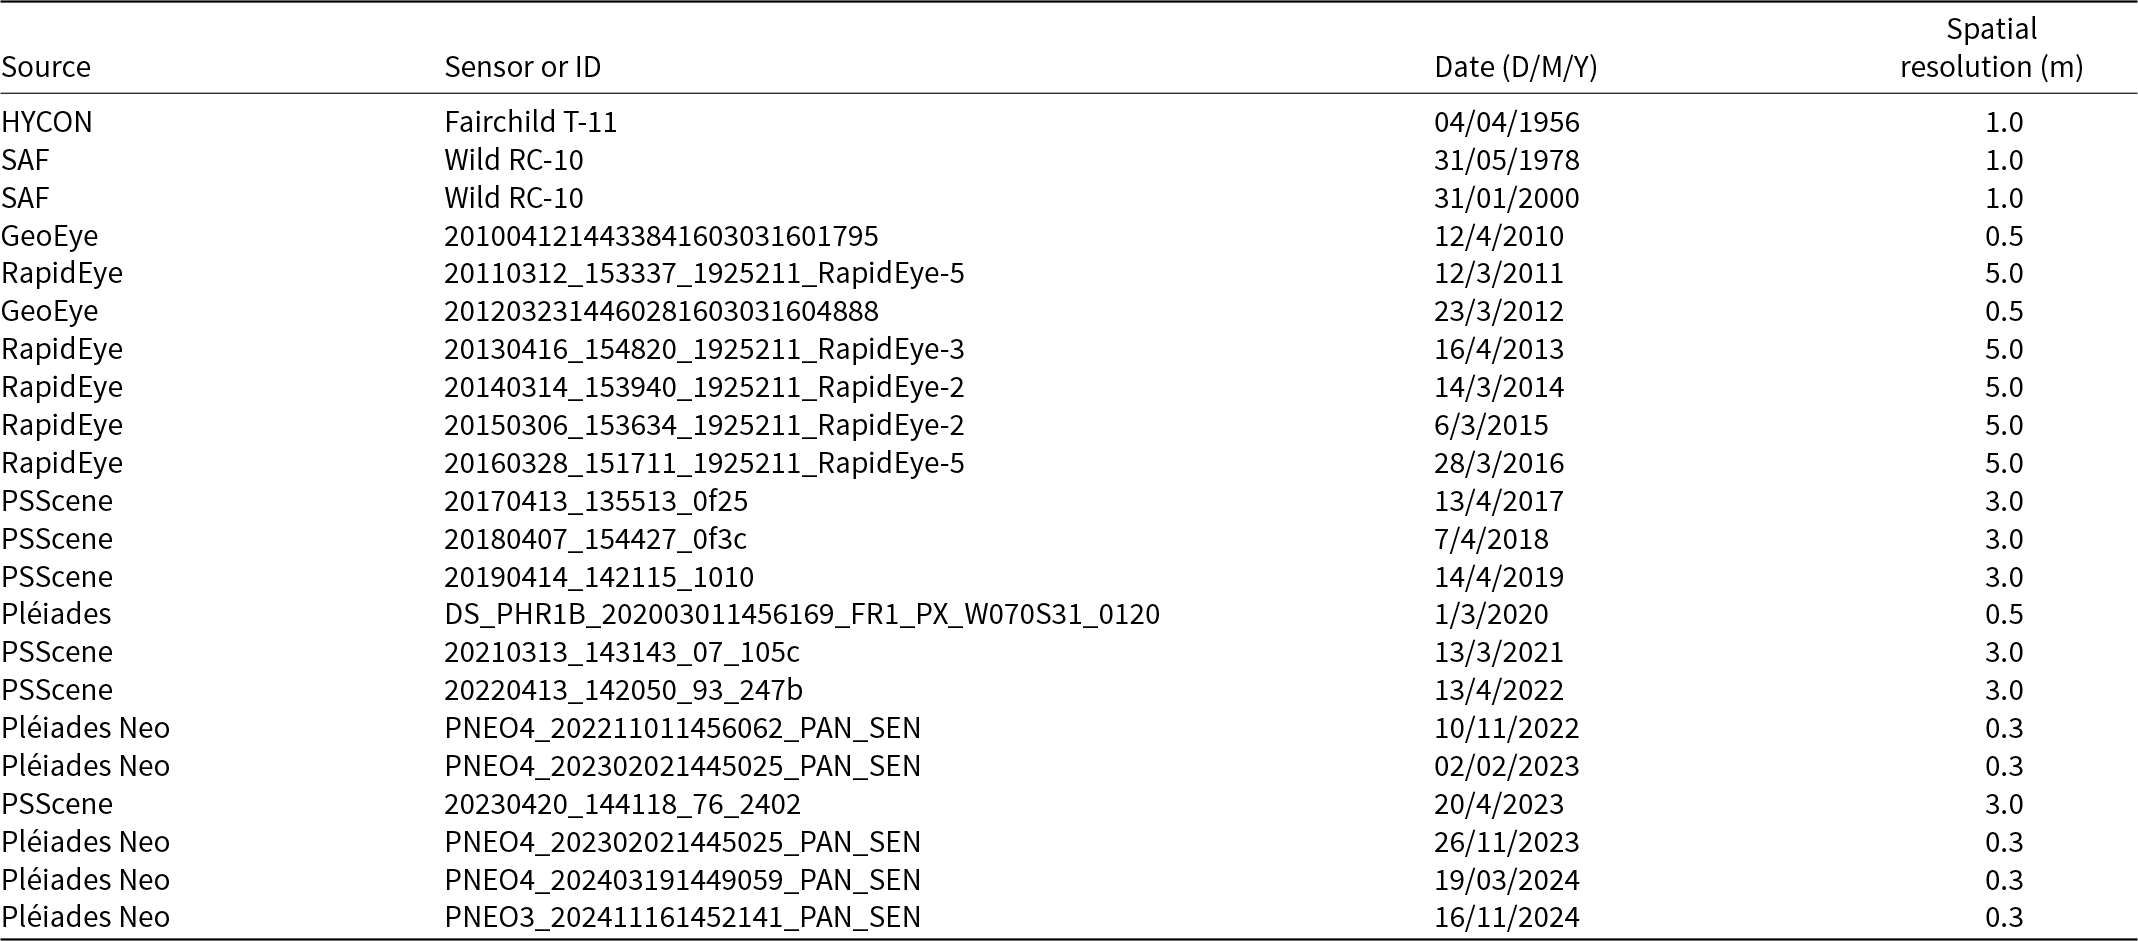Select the 20180407_154427_0f3c cell
2138x941 pixels.
click(x=595, y=539)
